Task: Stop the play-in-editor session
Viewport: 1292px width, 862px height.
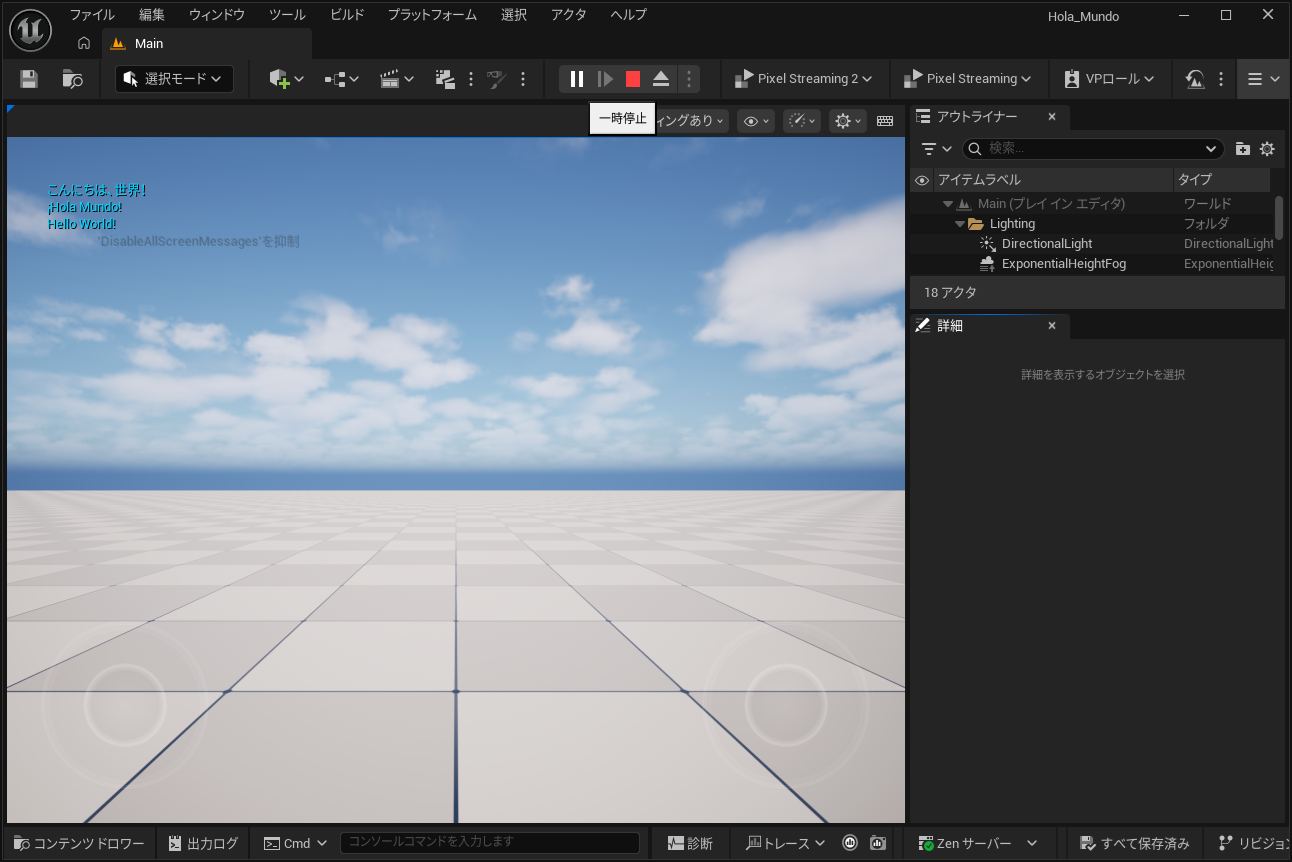Action: (x=633, y=79)
